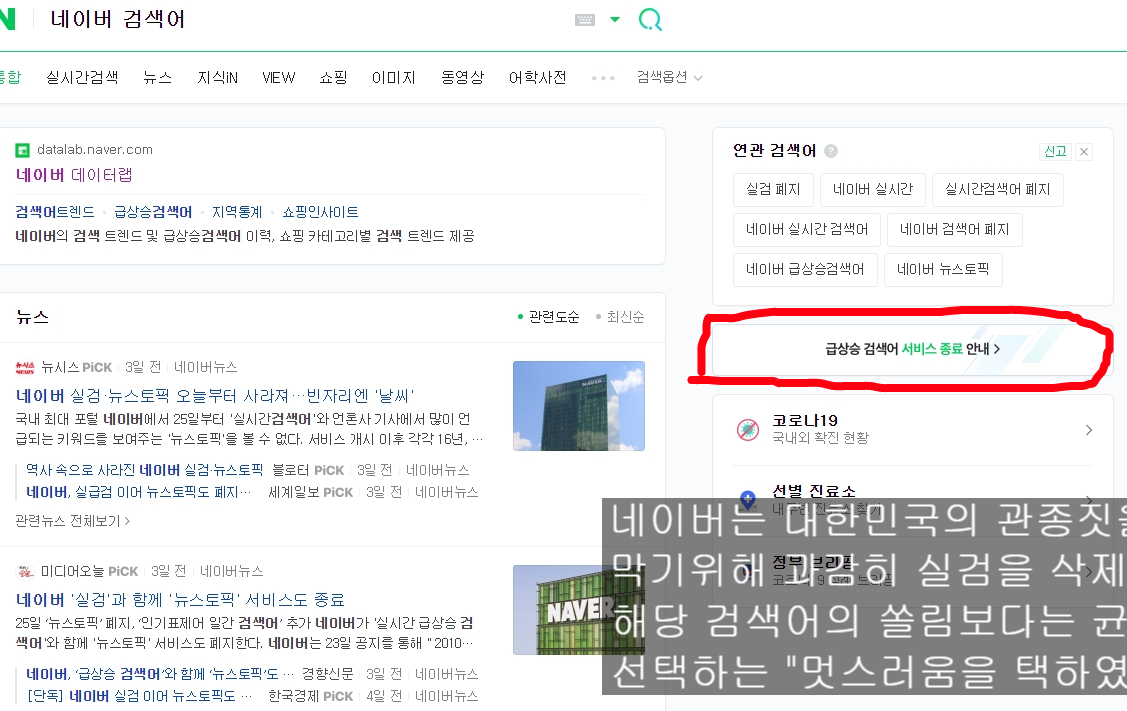Open the 급상승검색어 sublink
The width and height of the screenshot is (1127, 711).
pyautogui.click(x=153, y=212)
